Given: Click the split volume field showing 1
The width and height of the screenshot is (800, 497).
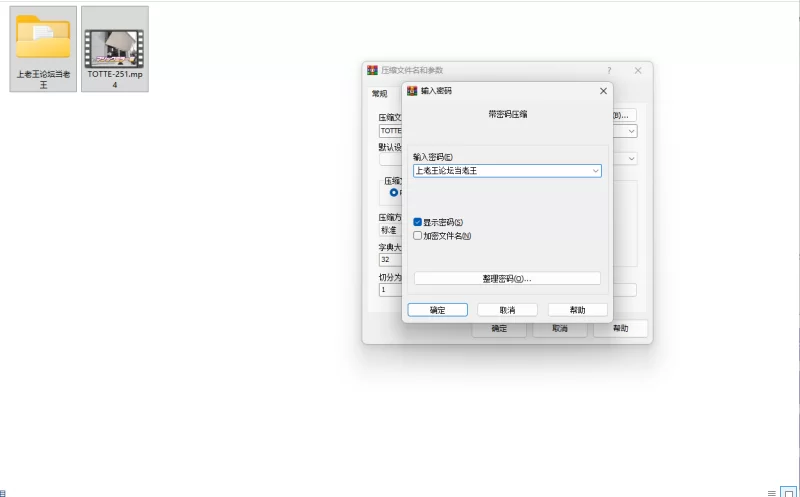Looking at the screenshot, I should (391, 290).
